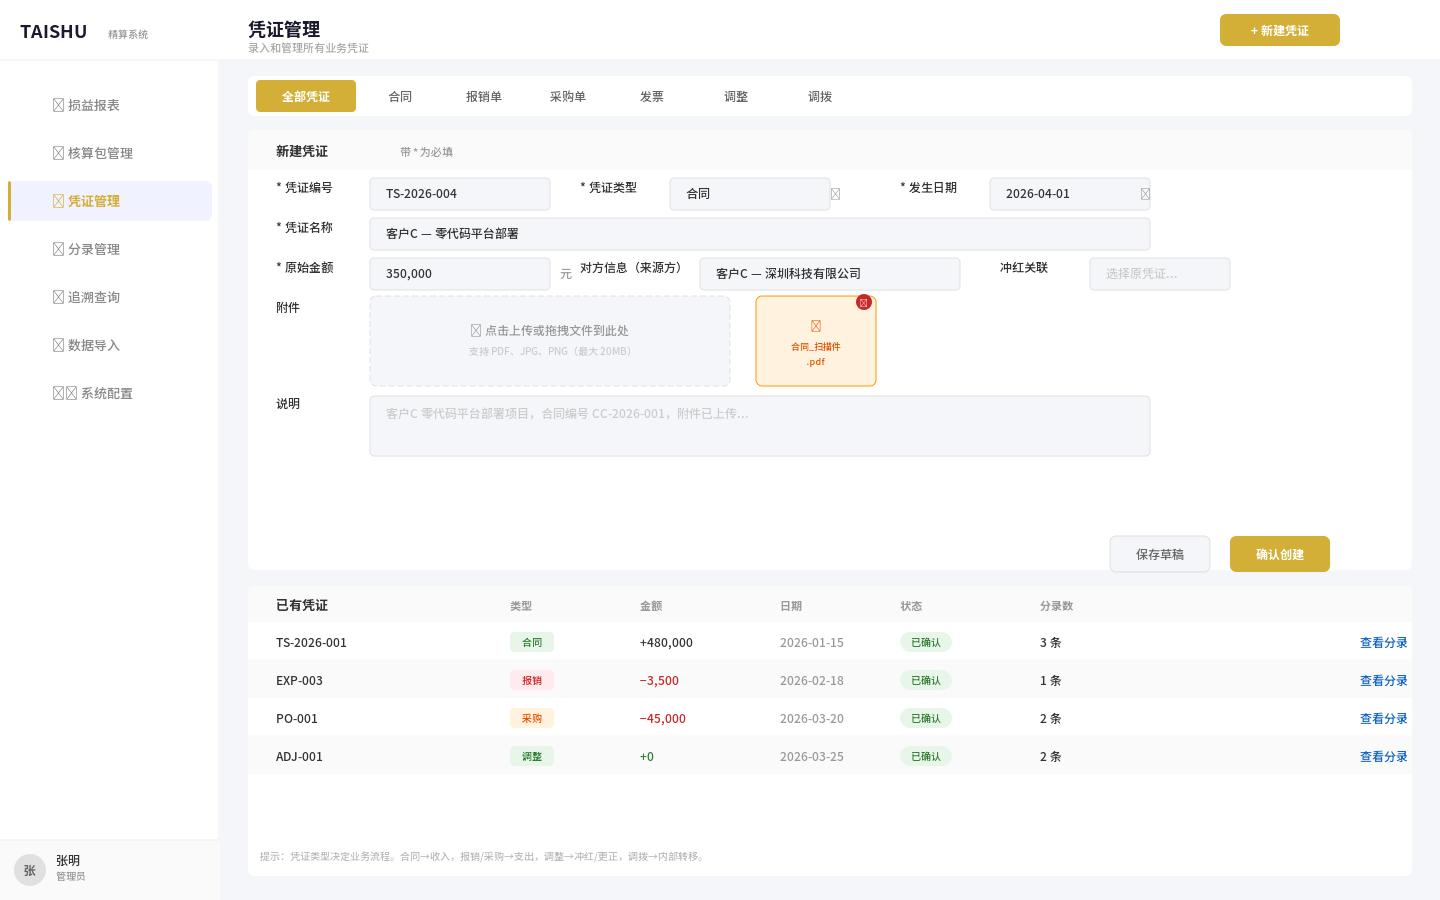This screenshot has width=1440, height=900.
Task: Click the green 合同 type tag
Action: point(532,643)
